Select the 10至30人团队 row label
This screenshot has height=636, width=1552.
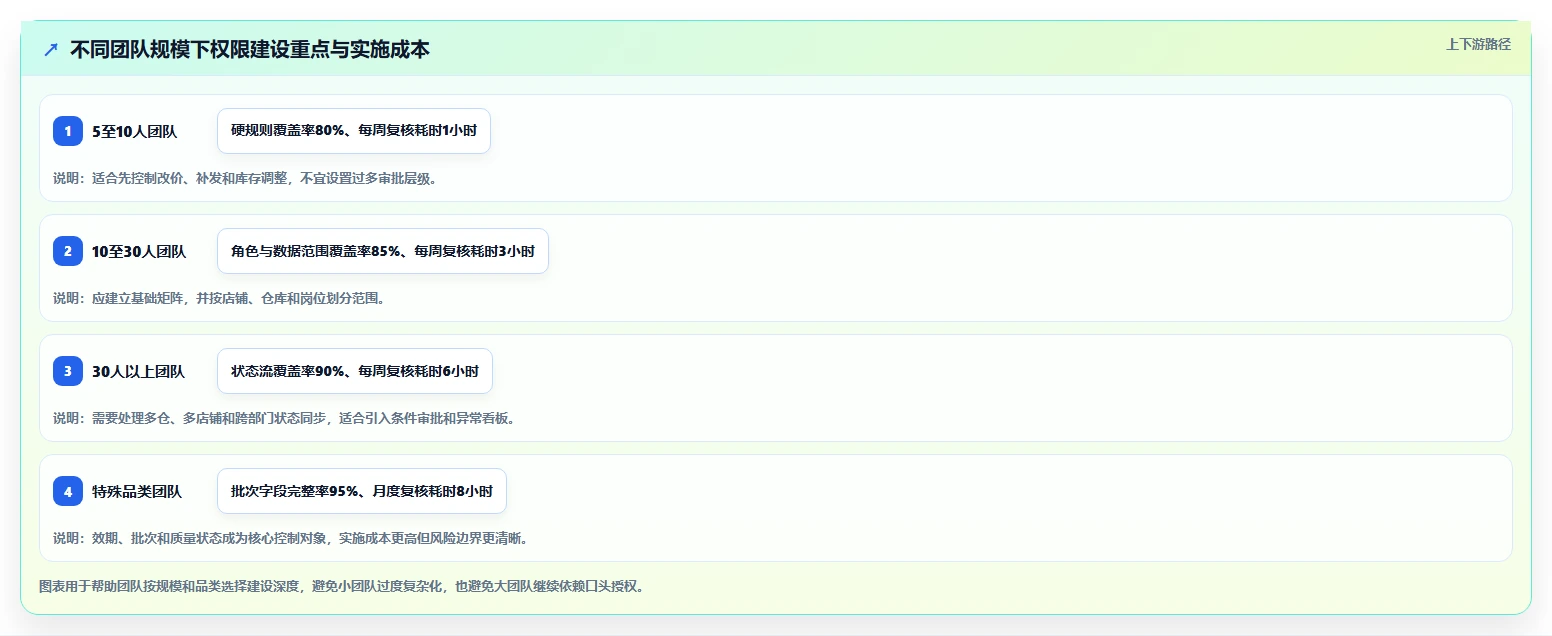pyautogui.click(x=139, y=251)
